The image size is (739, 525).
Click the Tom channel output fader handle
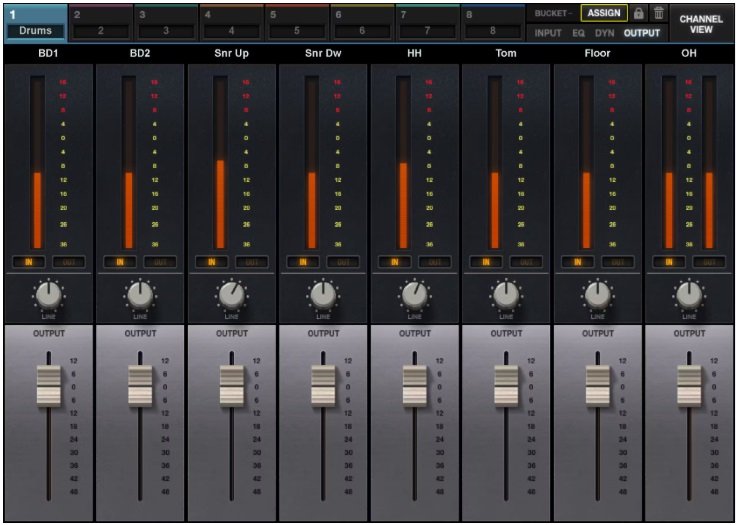506,385
